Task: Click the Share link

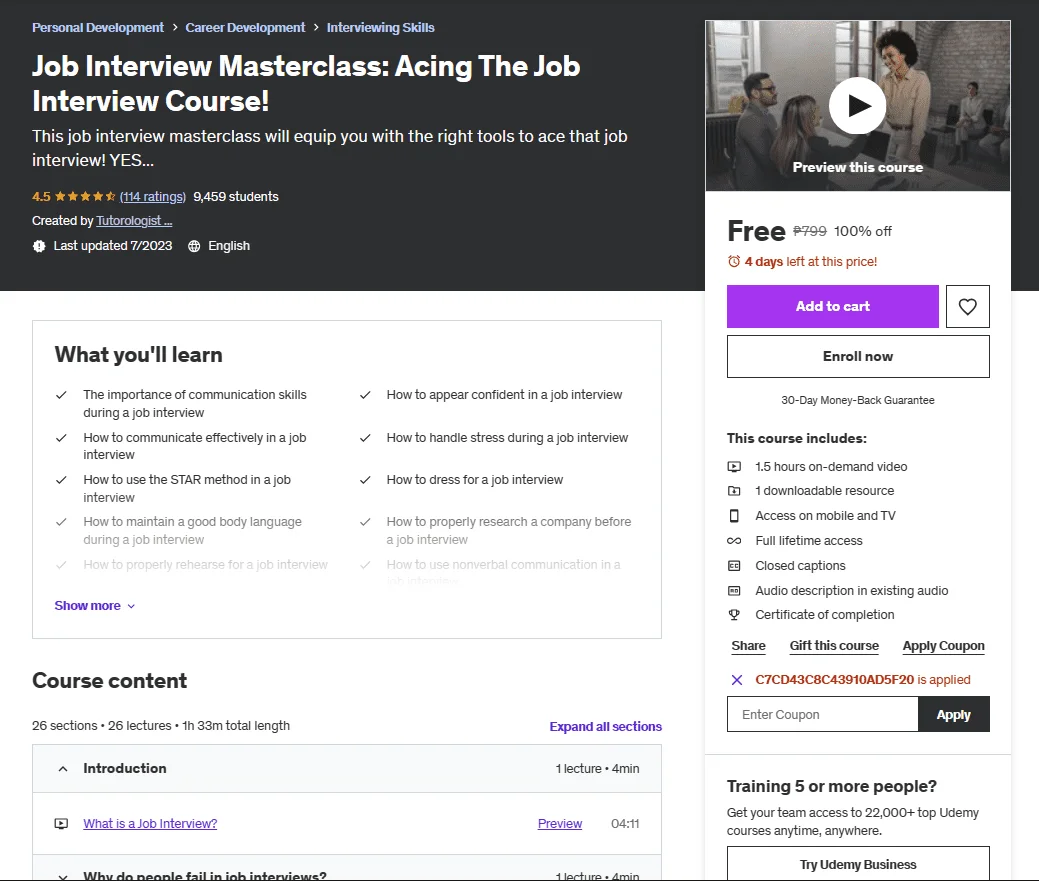Action: pyautogui.click(x=749, y=646)
